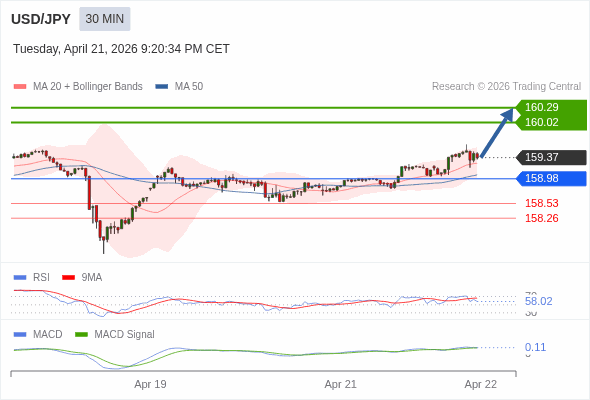The width and height of the screenshot is (590, 400).
Task: Click the MACD blue legend swatch
Action: 20,335
